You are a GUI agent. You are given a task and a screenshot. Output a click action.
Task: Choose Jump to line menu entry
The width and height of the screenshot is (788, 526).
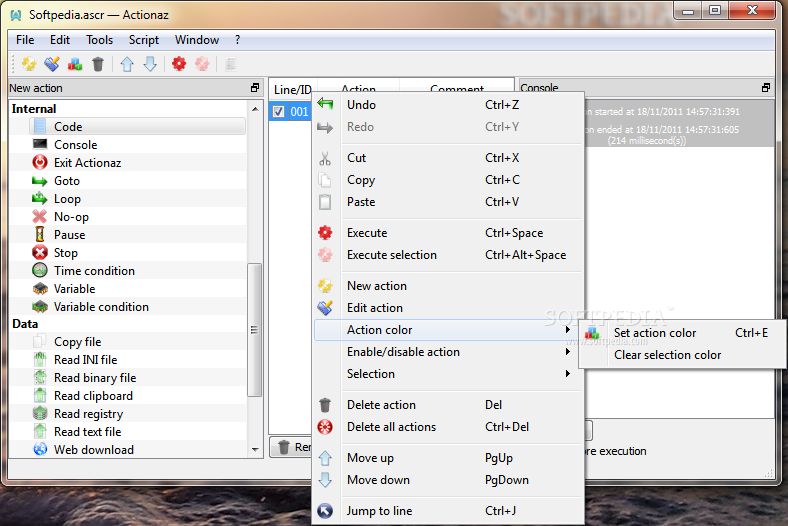point(447,511)
